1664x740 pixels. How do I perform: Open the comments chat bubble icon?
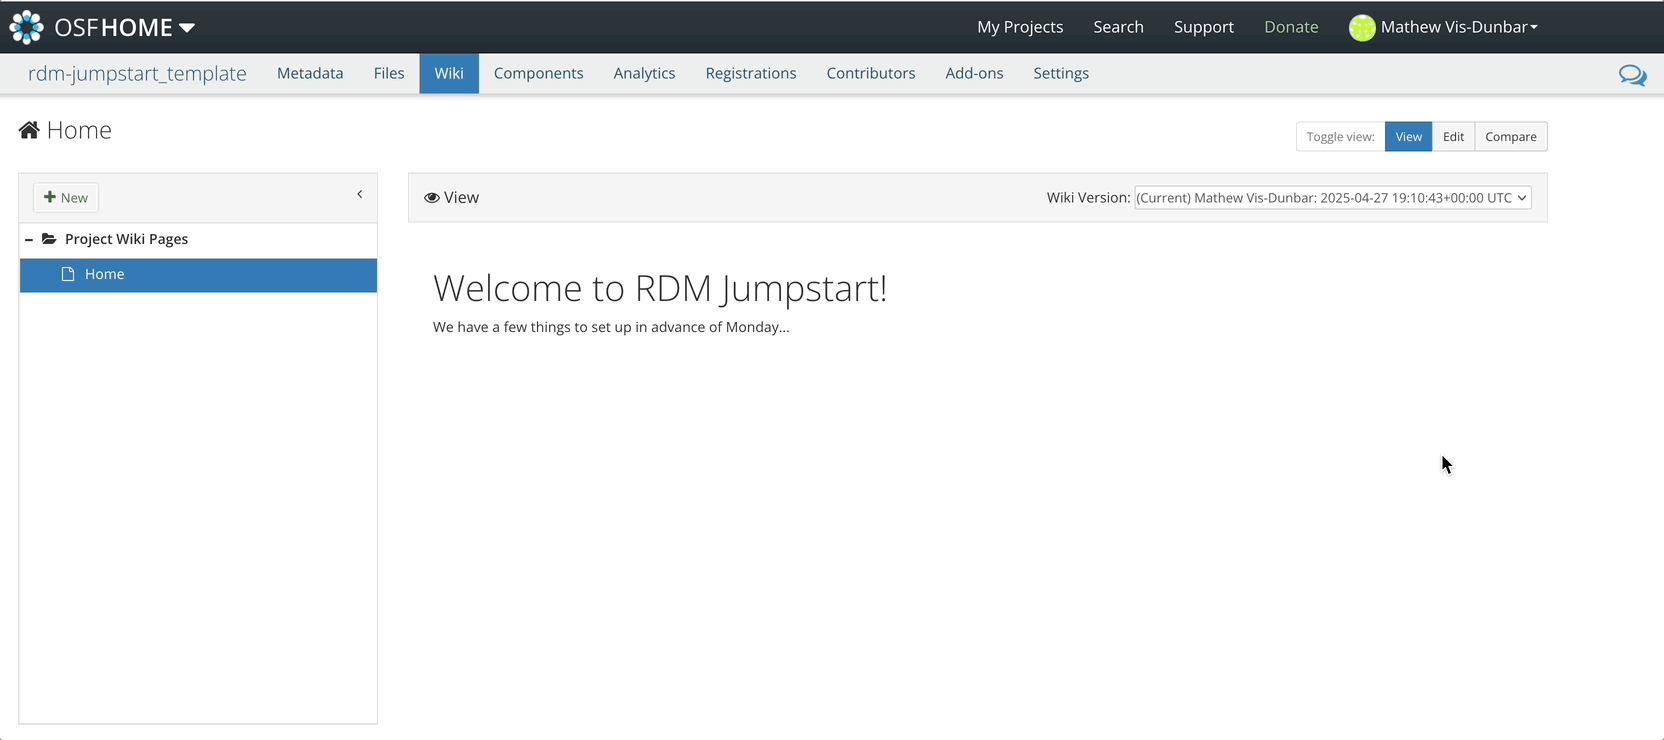(1632, 75)
